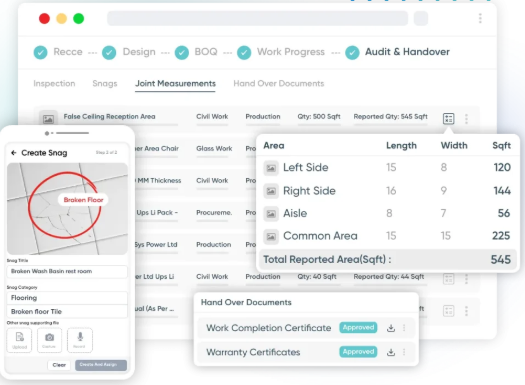Click 'Qty: 500 Sqft' text
This screenshot has height=385, width=525.
(x=319, y=117)
